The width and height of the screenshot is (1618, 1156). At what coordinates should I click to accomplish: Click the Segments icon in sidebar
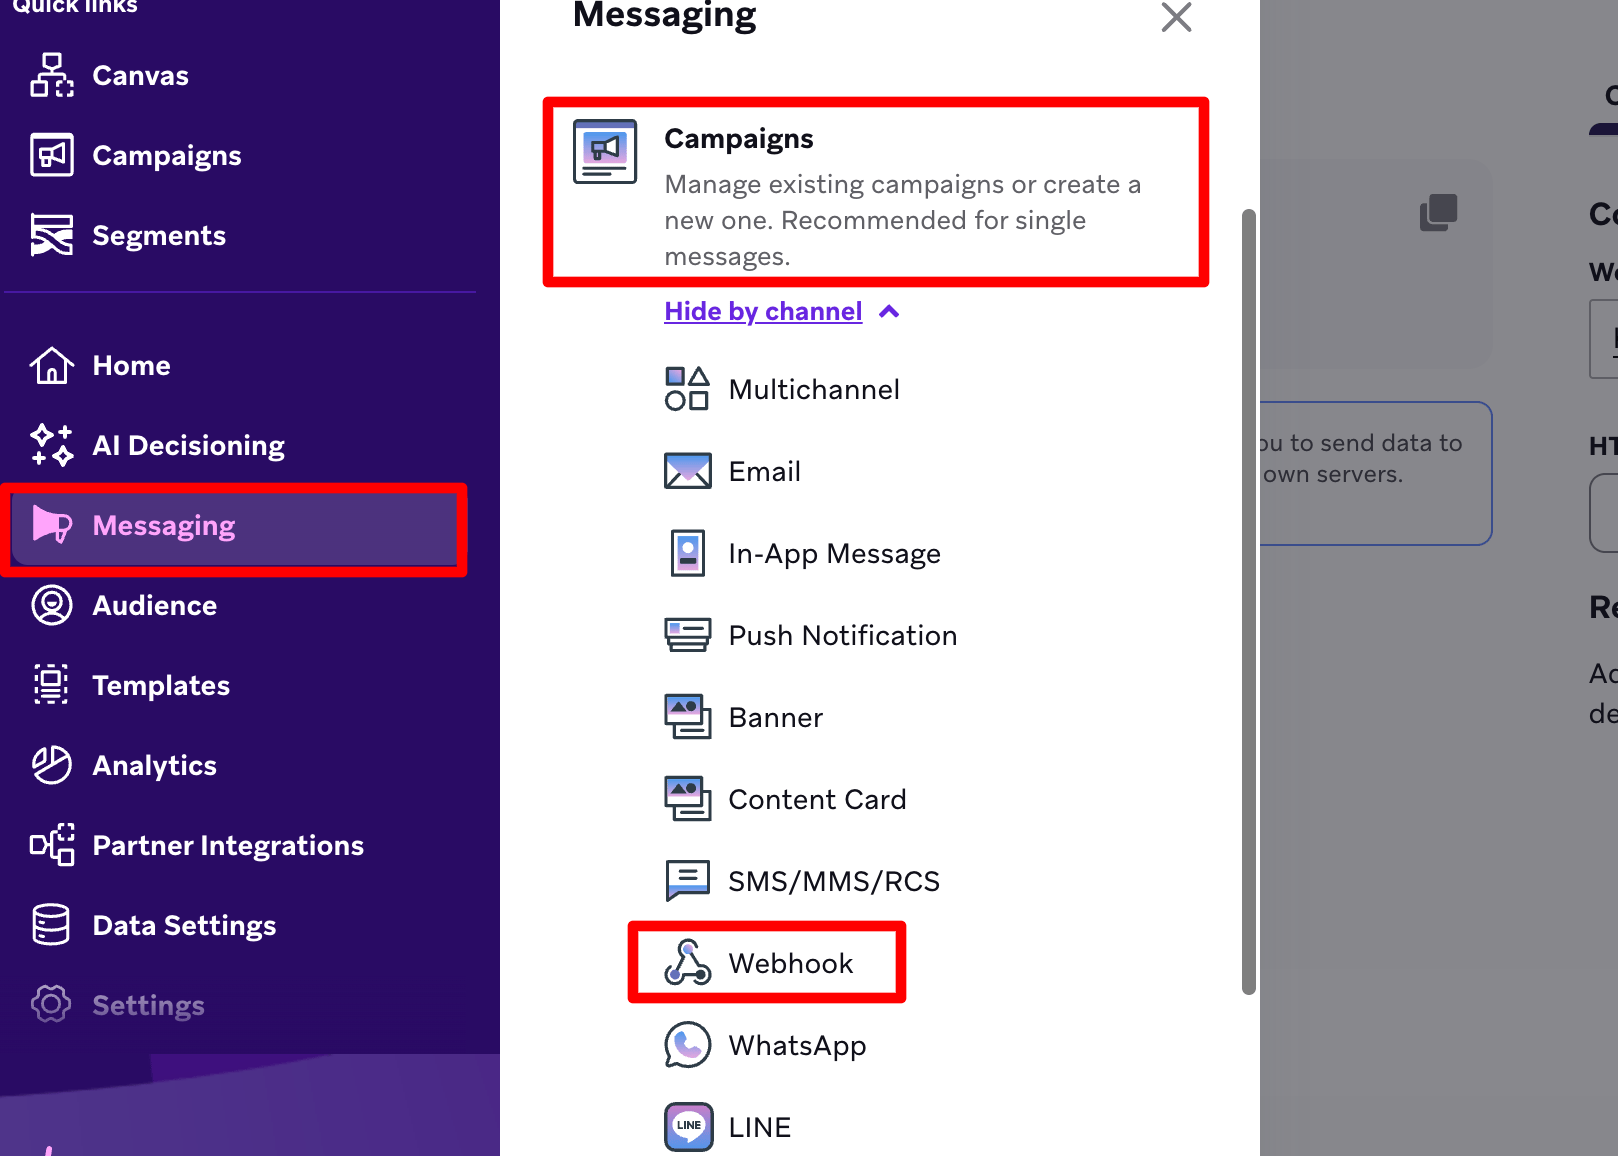(52, 235)
